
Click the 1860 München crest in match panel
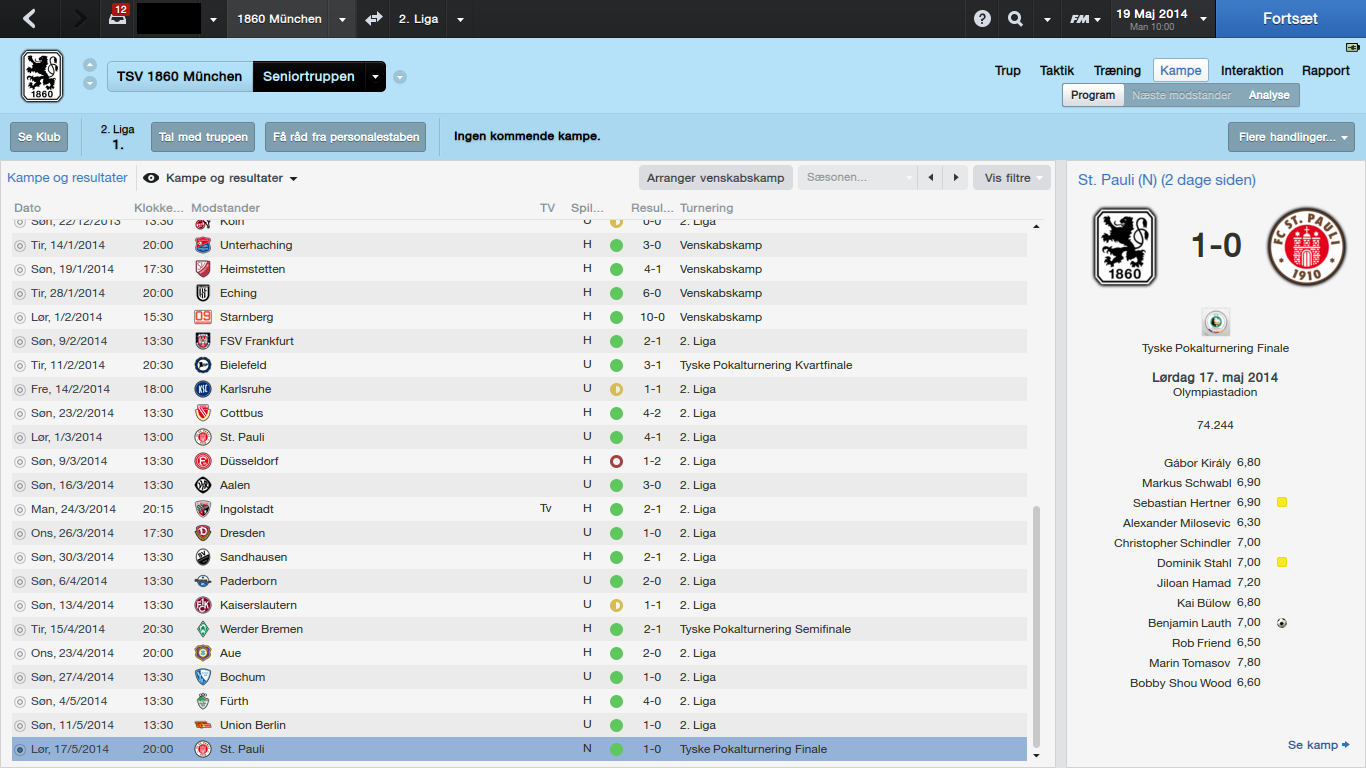1125,247
